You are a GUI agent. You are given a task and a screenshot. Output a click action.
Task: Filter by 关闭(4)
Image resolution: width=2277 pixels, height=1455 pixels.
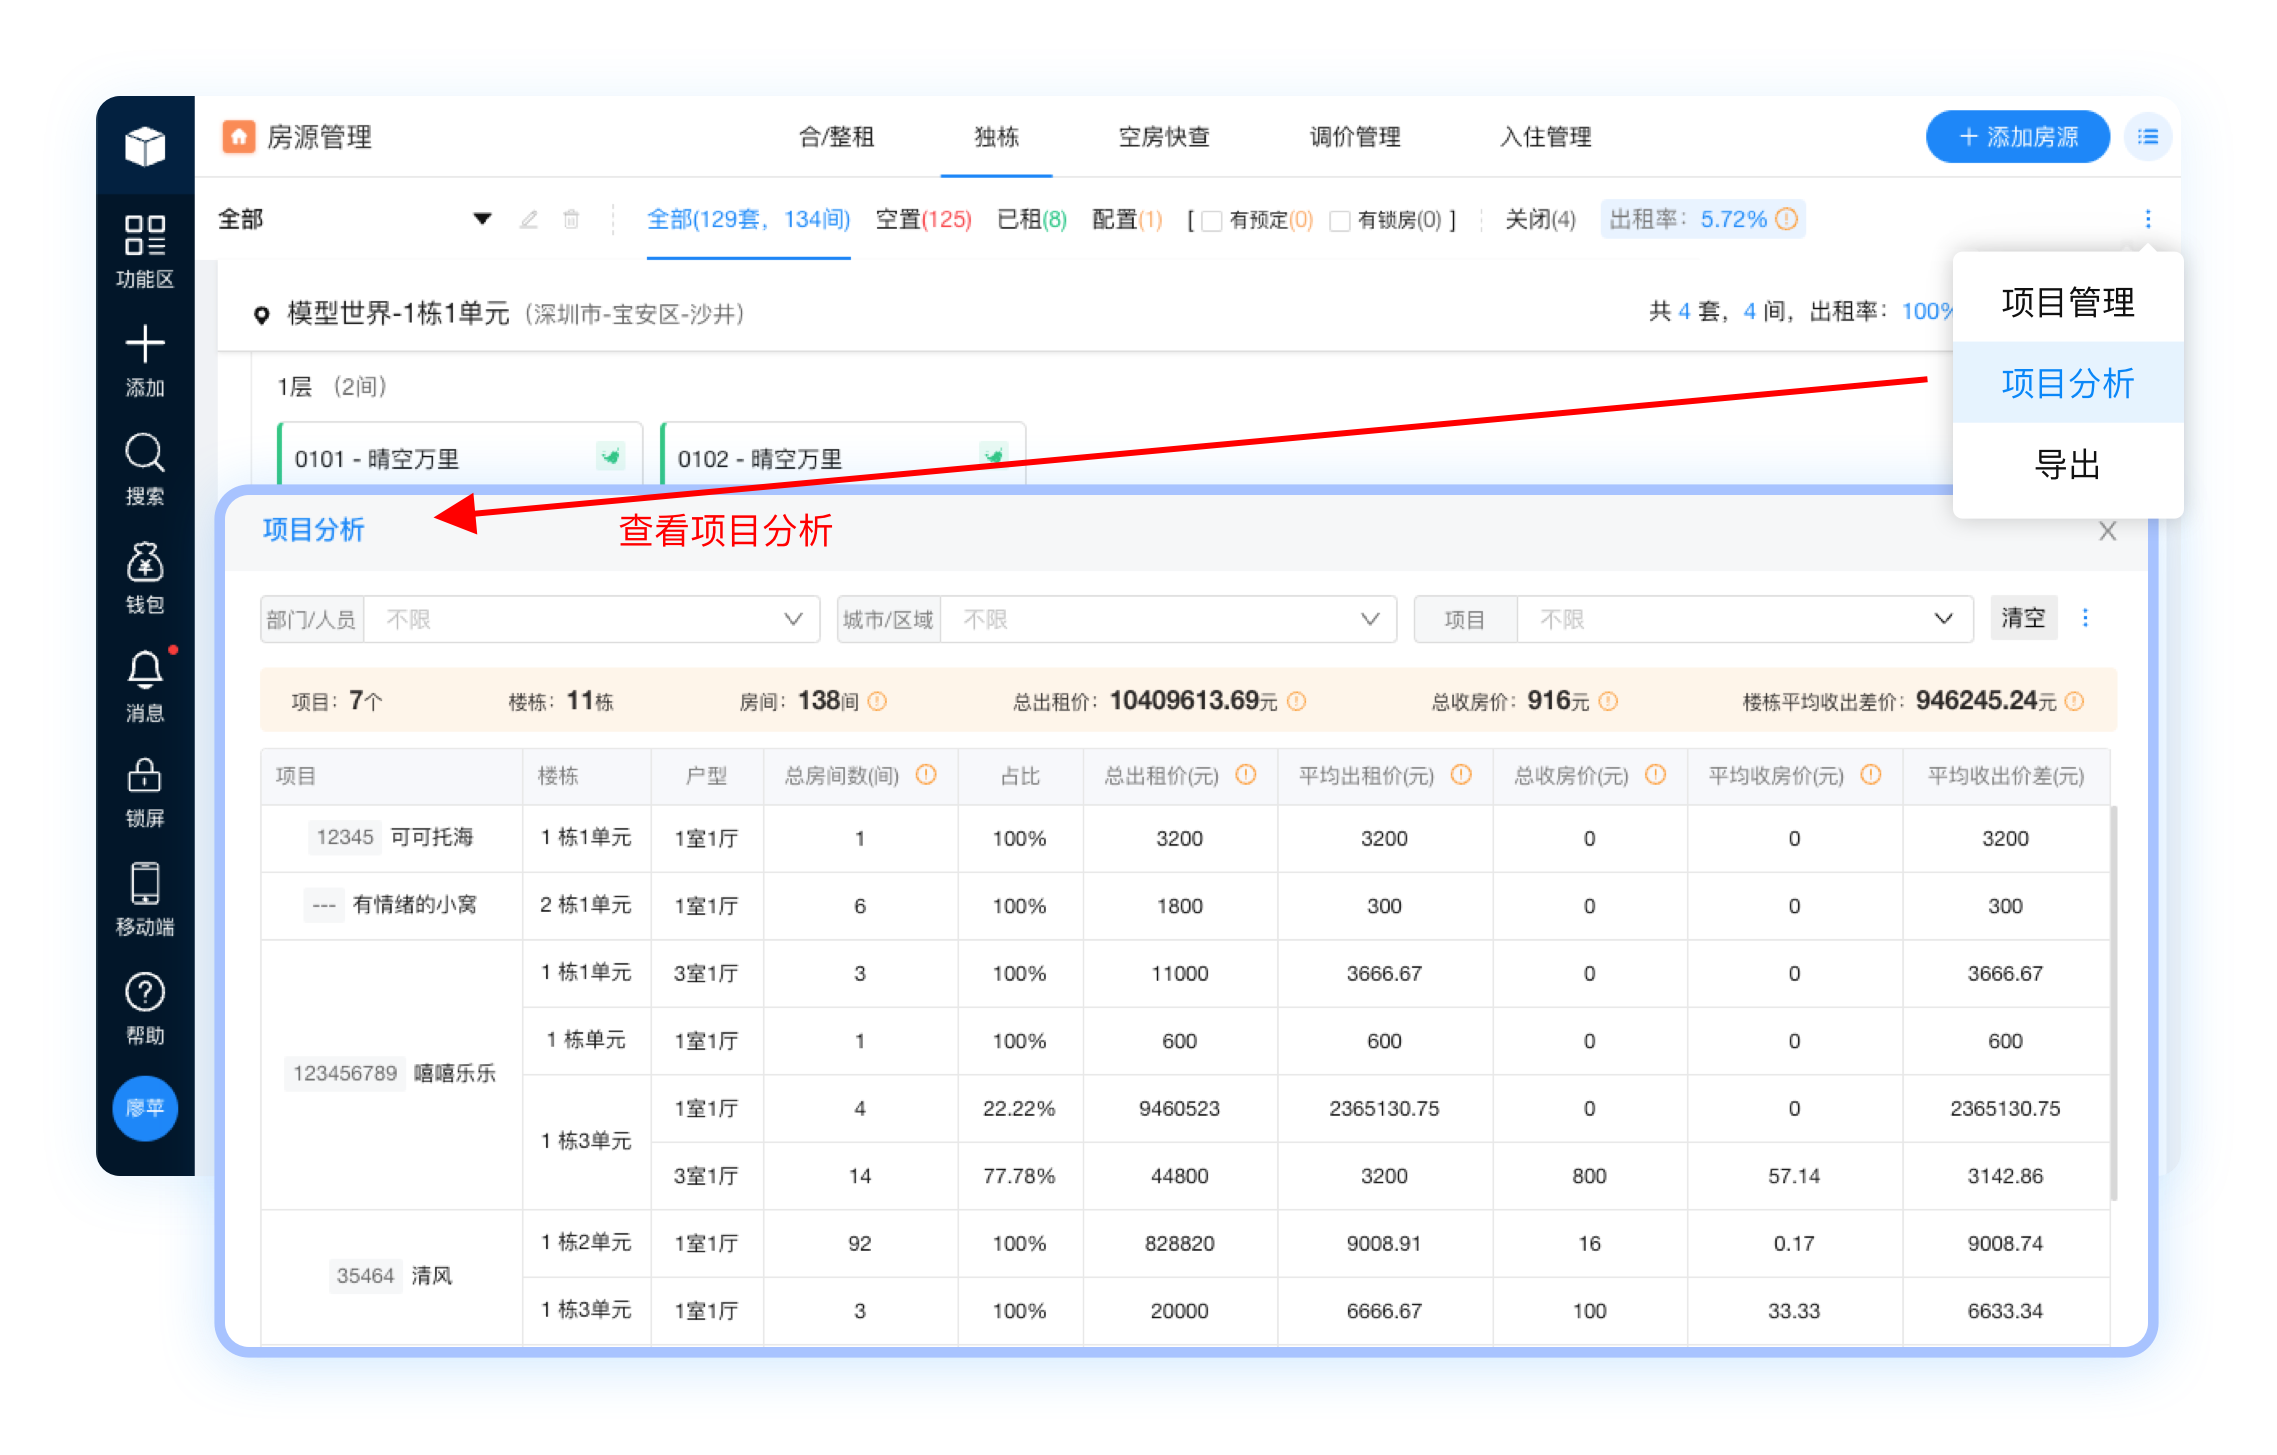tap(1540, 219)
